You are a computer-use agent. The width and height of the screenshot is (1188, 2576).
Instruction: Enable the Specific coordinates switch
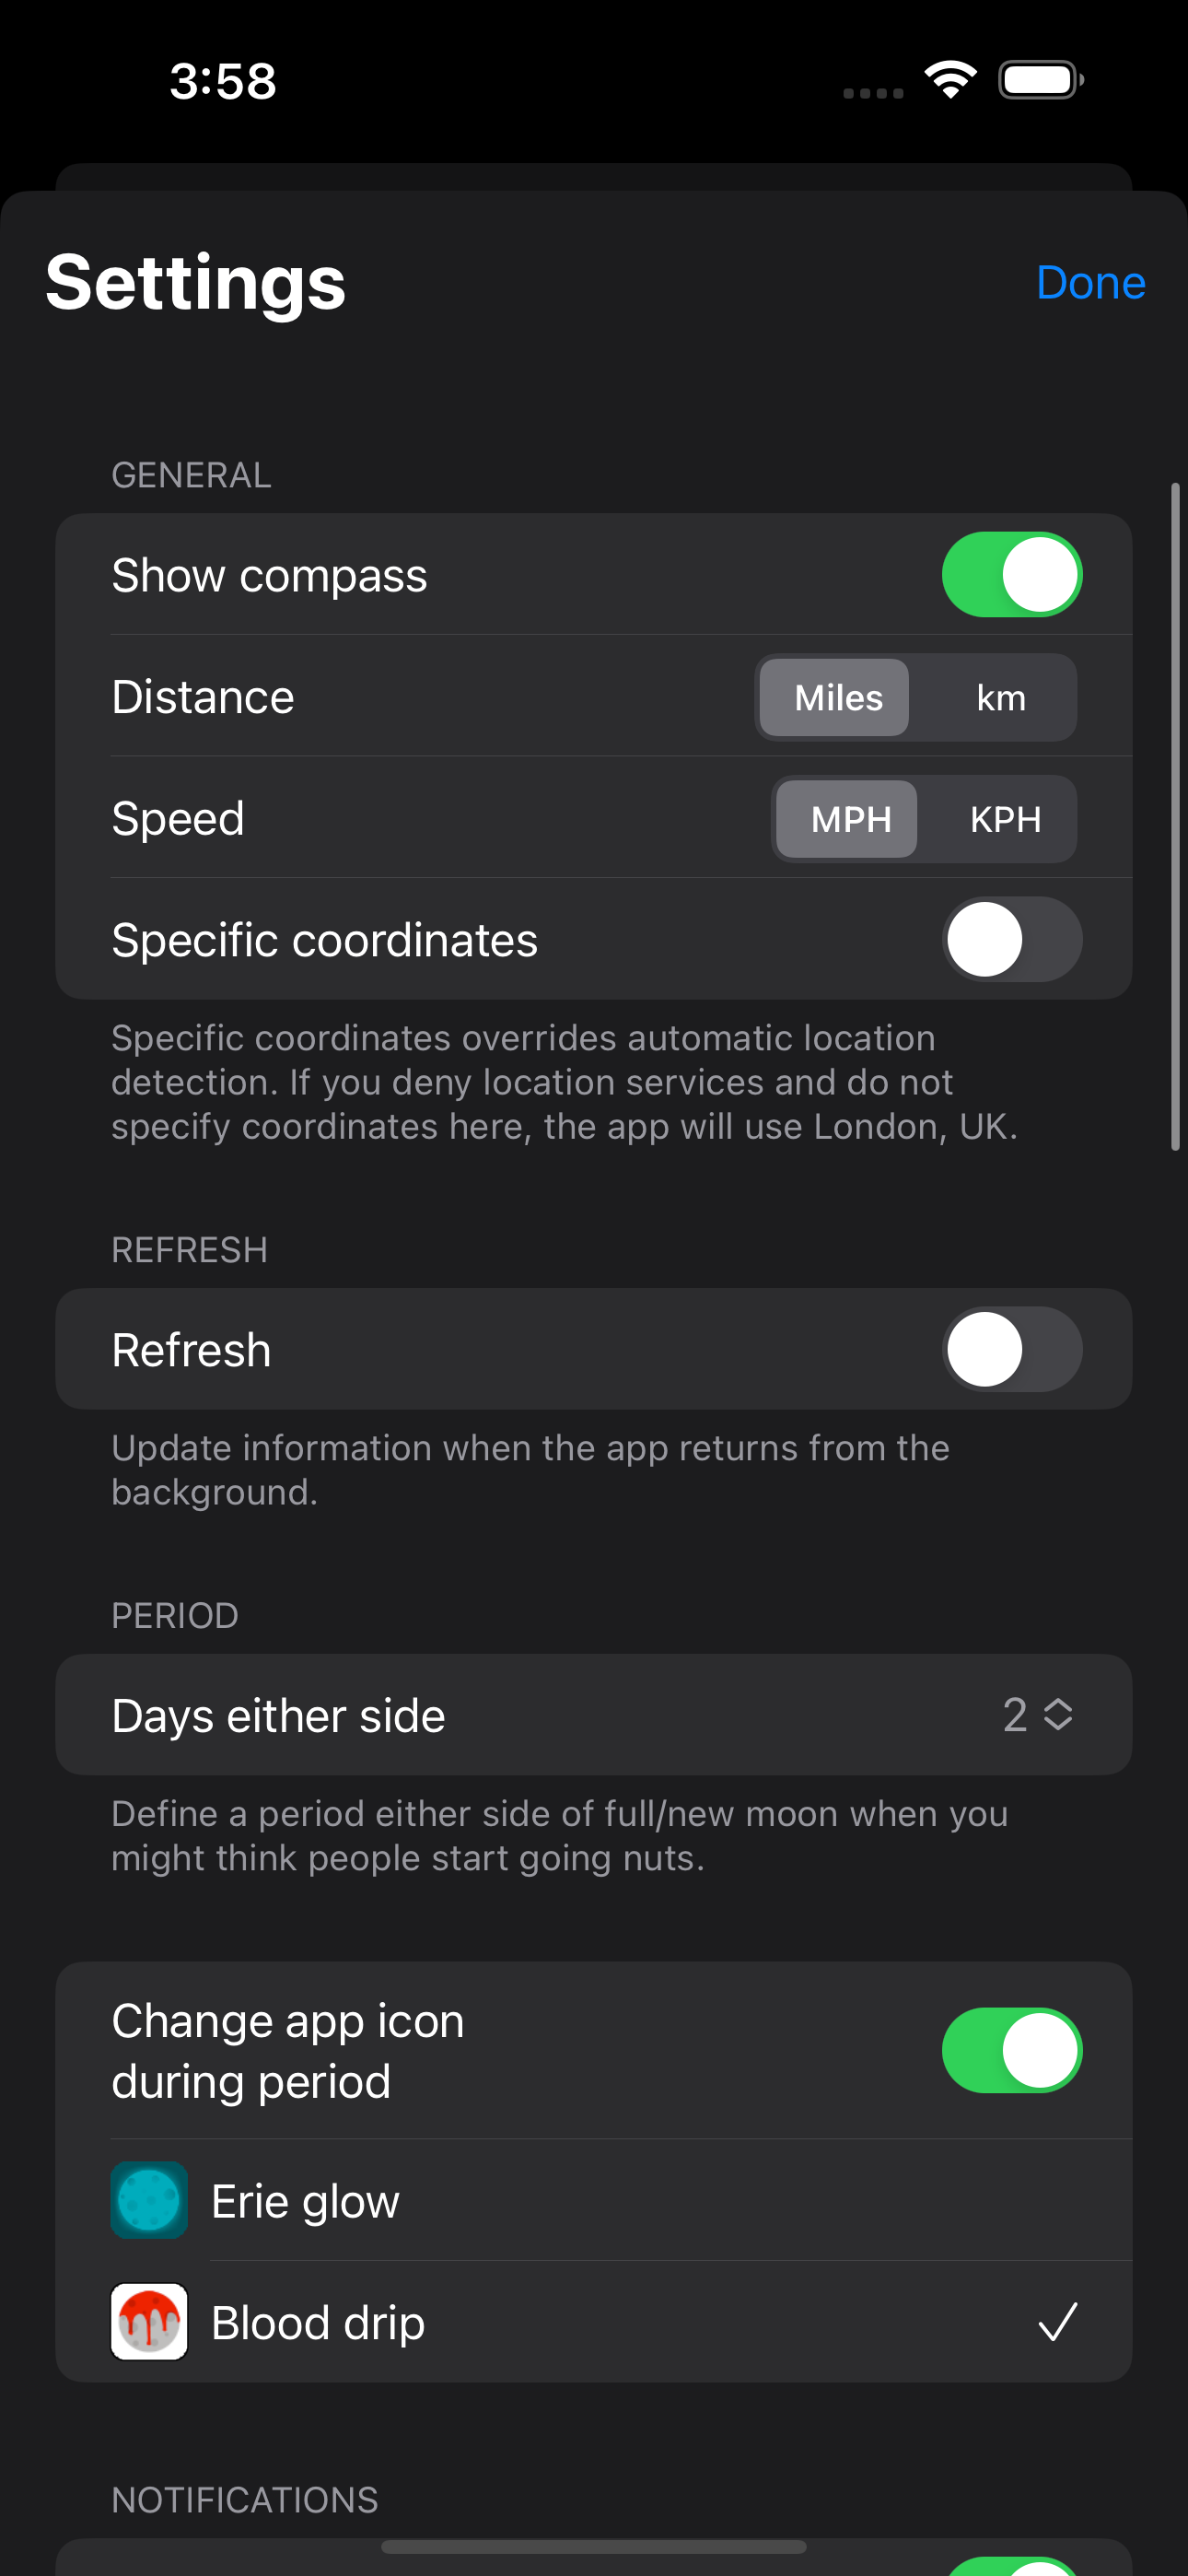pyautogui.click(x=1011, y=939)
